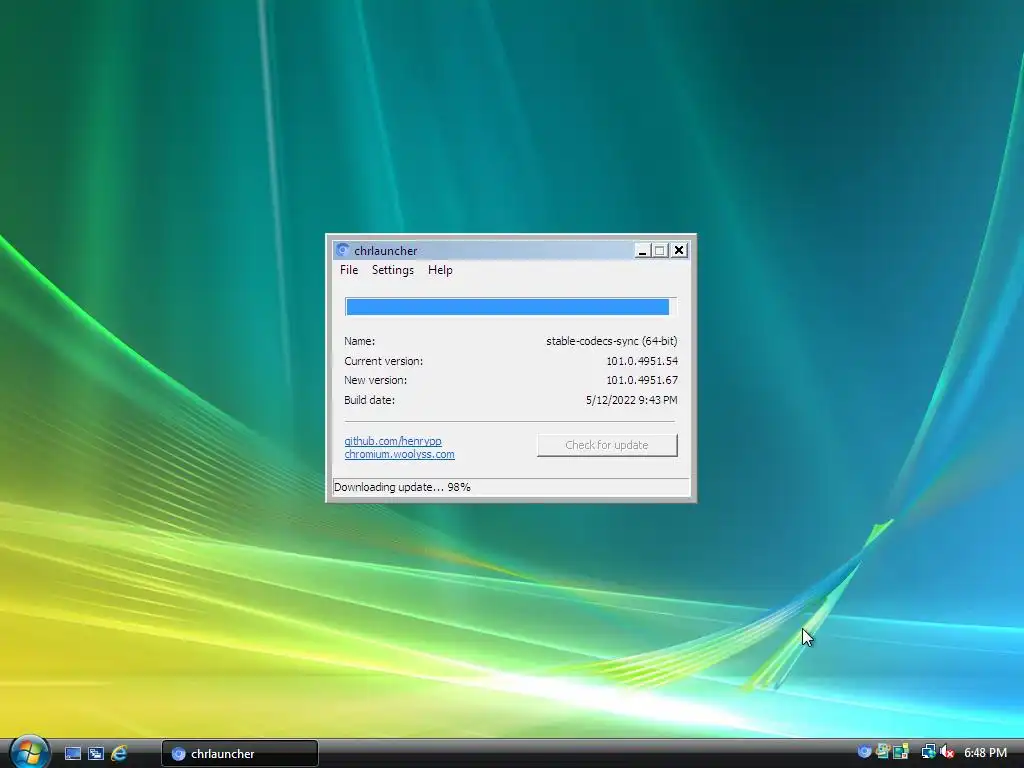The width and height of the screenshot is (1024, 768).
Task: Click the 'Name:' label
Action: click(359, 341)
